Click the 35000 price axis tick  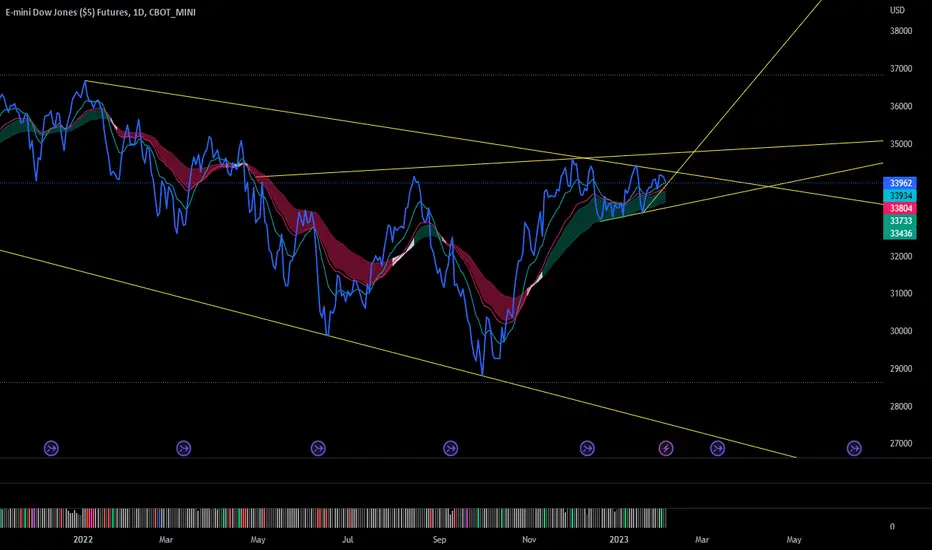[900, 144]
